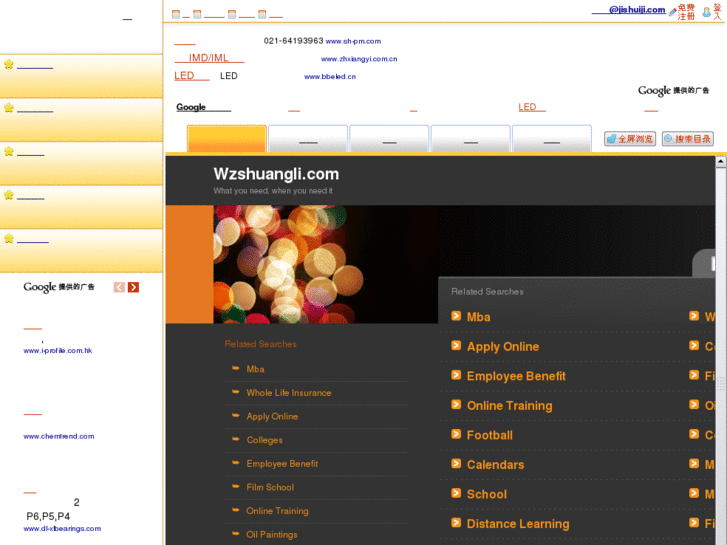Viewport: 727px width, 545px height.
Task: Open Film School related search
Action: pos(270,487)
